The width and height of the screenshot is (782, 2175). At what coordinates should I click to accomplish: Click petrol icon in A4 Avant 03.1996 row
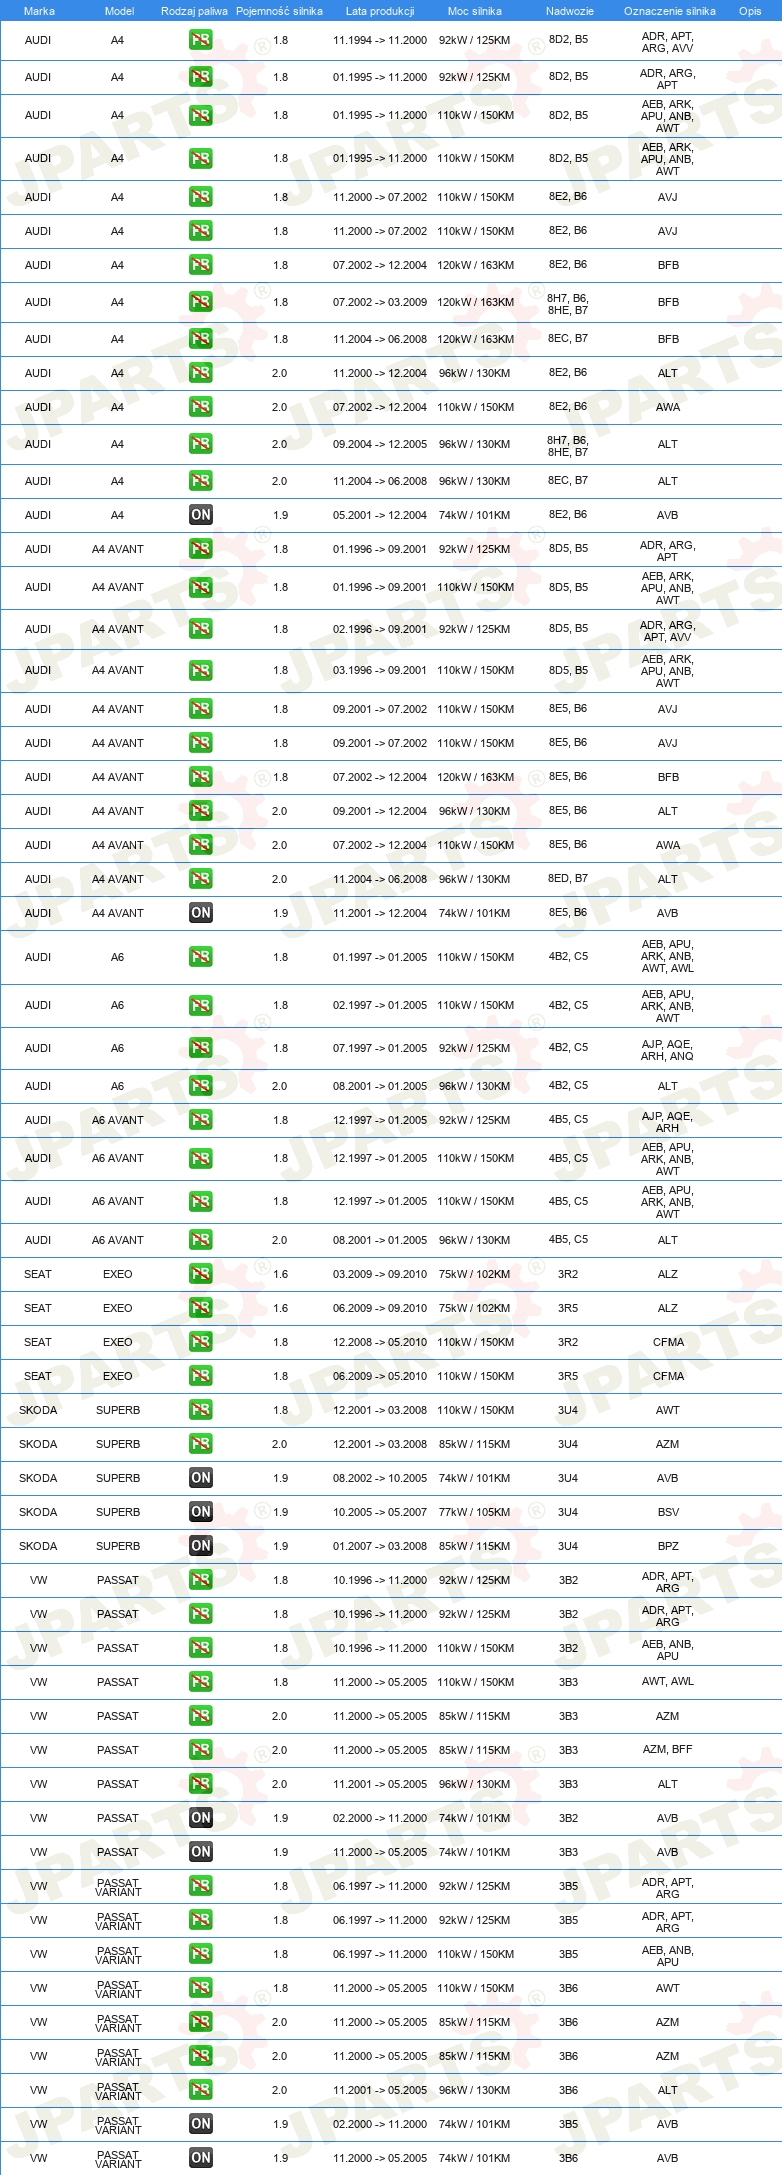coord(201,670)
